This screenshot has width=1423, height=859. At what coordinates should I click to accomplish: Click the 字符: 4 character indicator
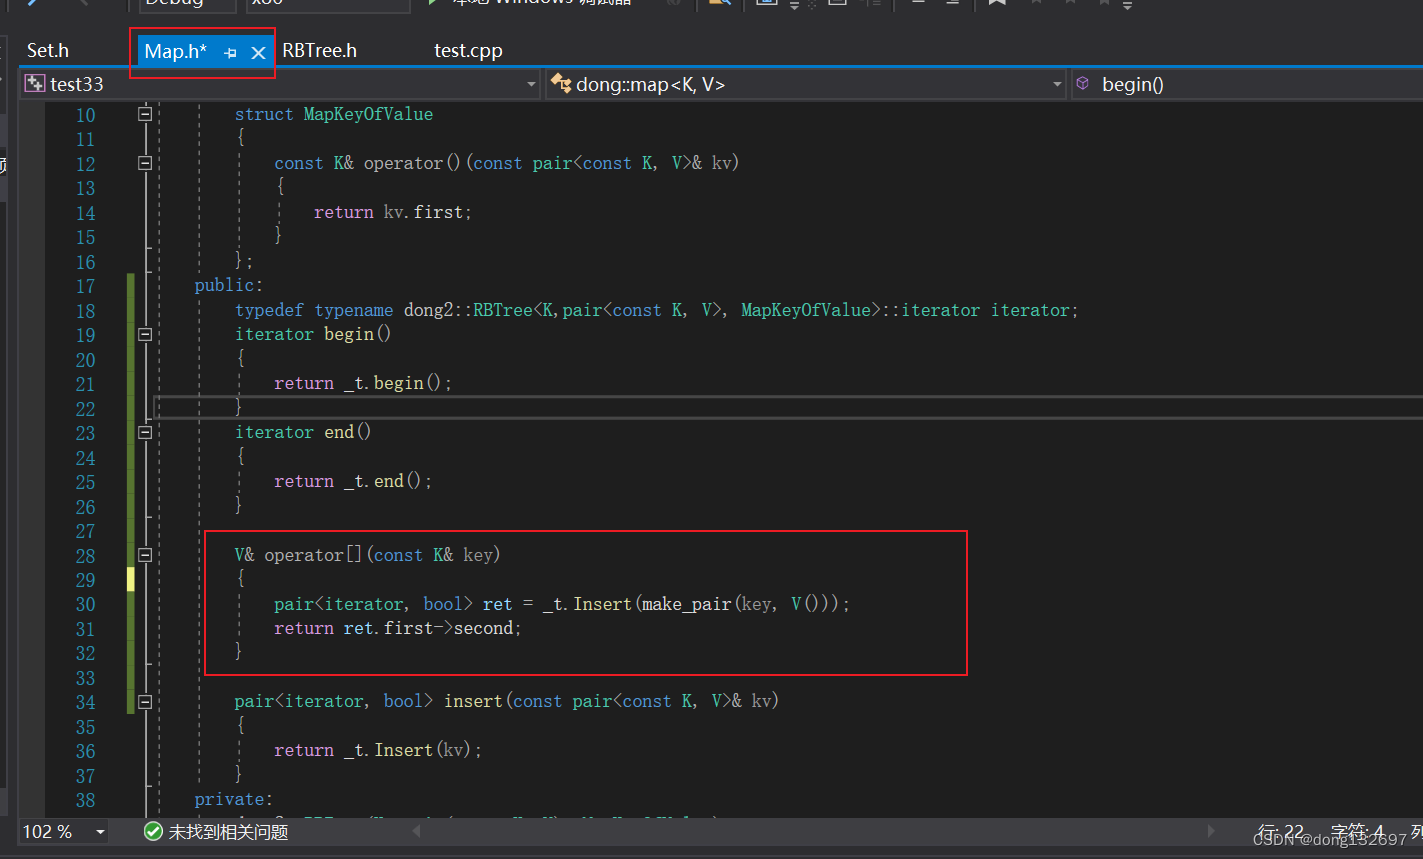coord(1357,832)
